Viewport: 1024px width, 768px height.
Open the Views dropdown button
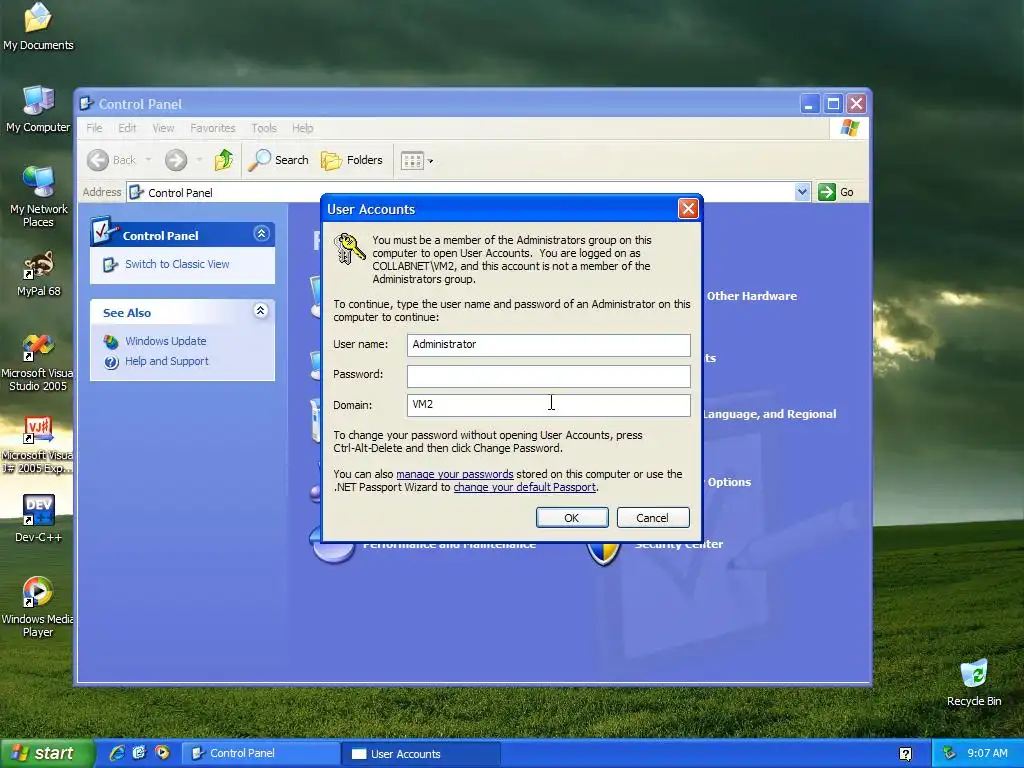point(417,161)
